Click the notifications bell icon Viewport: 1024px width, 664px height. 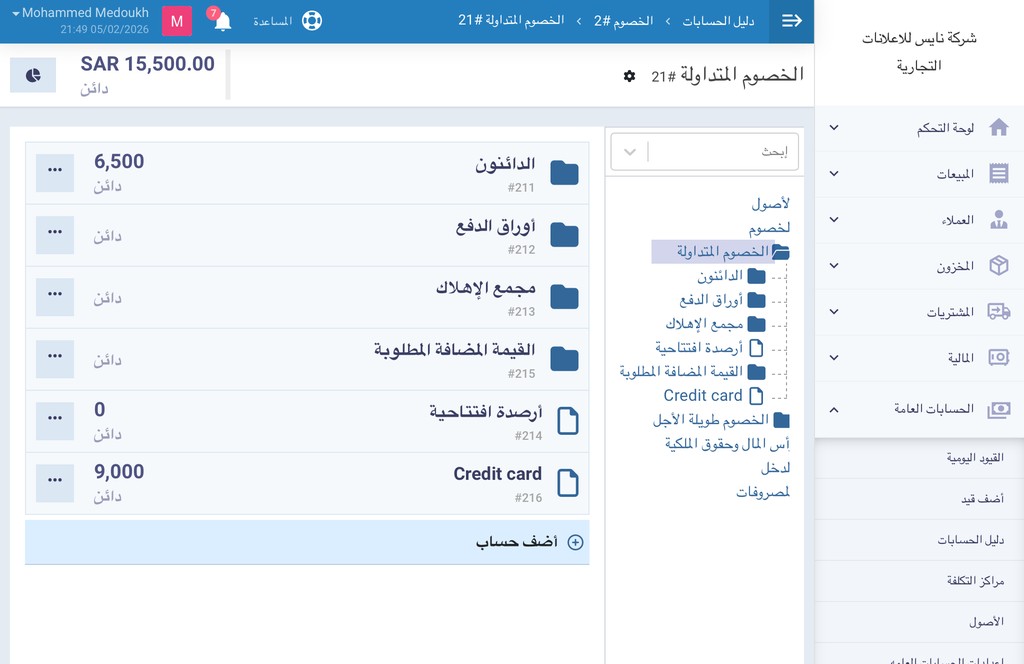point(222,21)
